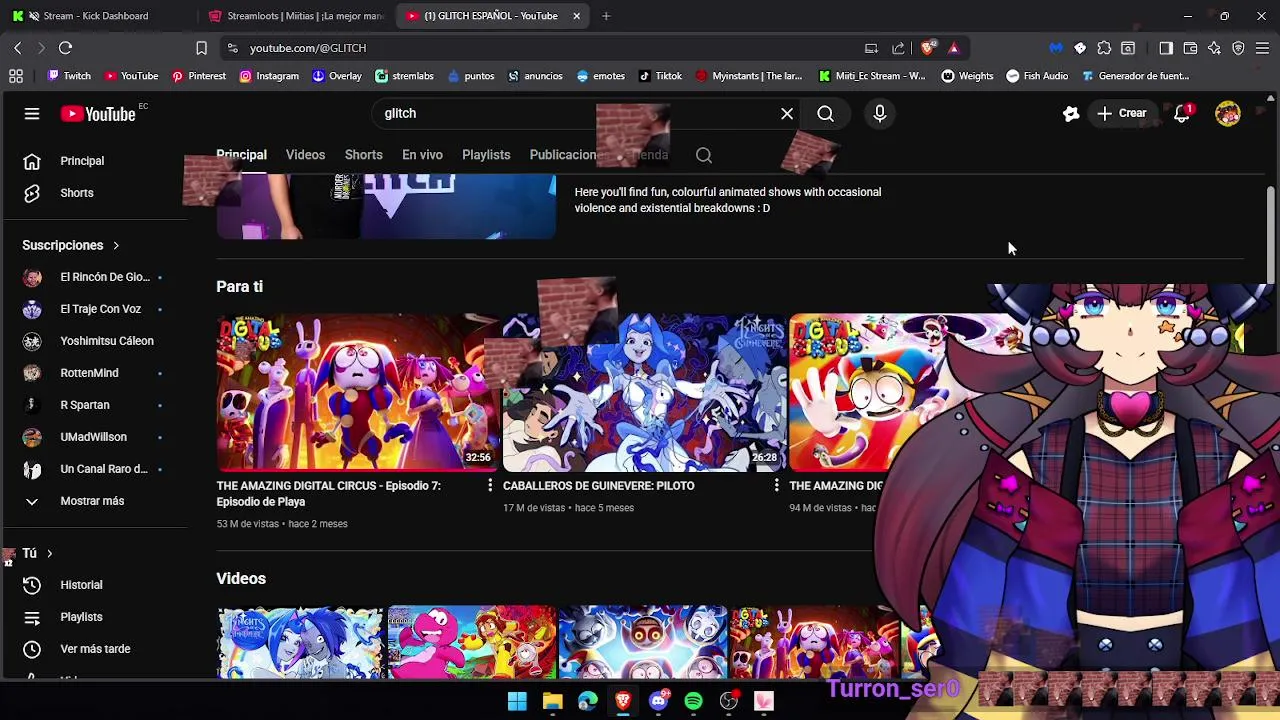
Task: Open File Explorer from the taskbar
Action: coord(552,701)
